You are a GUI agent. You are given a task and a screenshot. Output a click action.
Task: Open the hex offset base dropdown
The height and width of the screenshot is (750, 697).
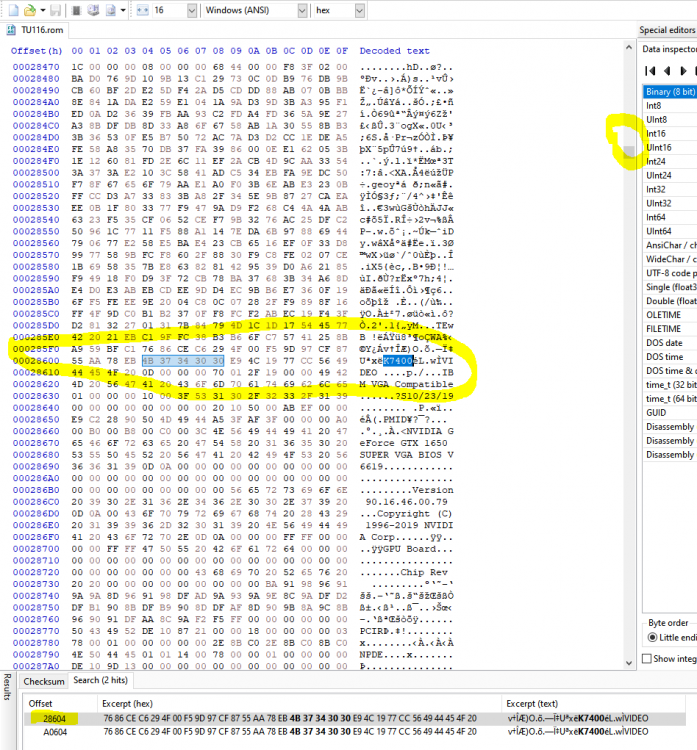360,10
